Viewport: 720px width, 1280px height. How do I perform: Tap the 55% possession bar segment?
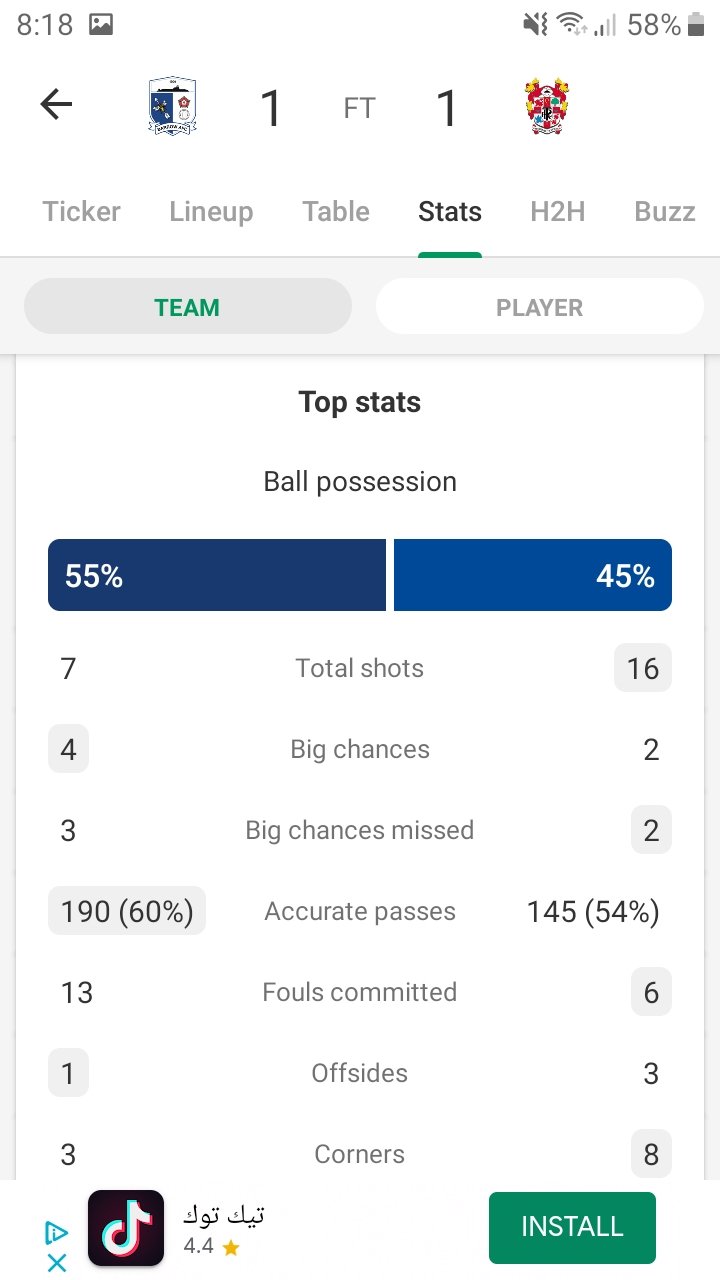tap(217, 575)
